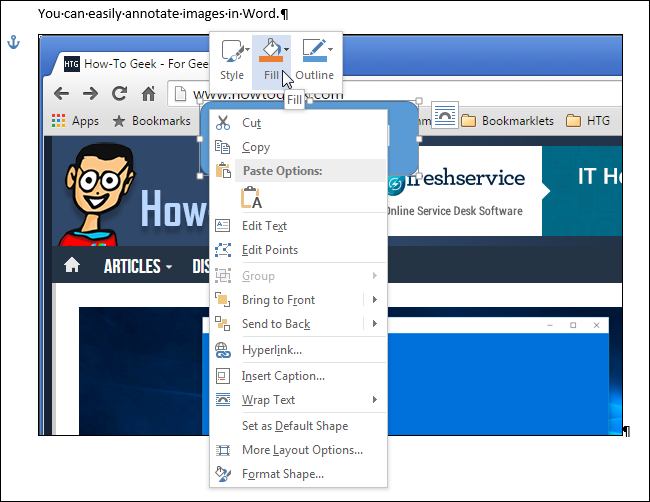
Task: Open the Outline dropdown arrow
Action: click(330, 50)
